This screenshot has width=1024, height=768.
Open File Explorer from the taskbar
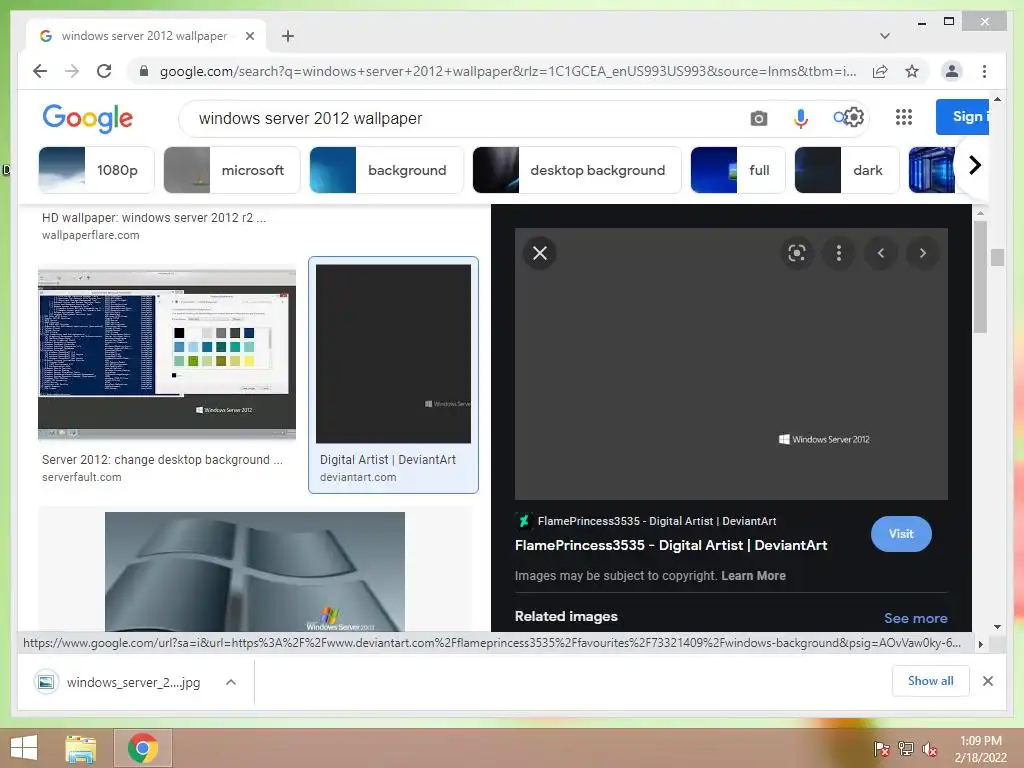[80, 748]
